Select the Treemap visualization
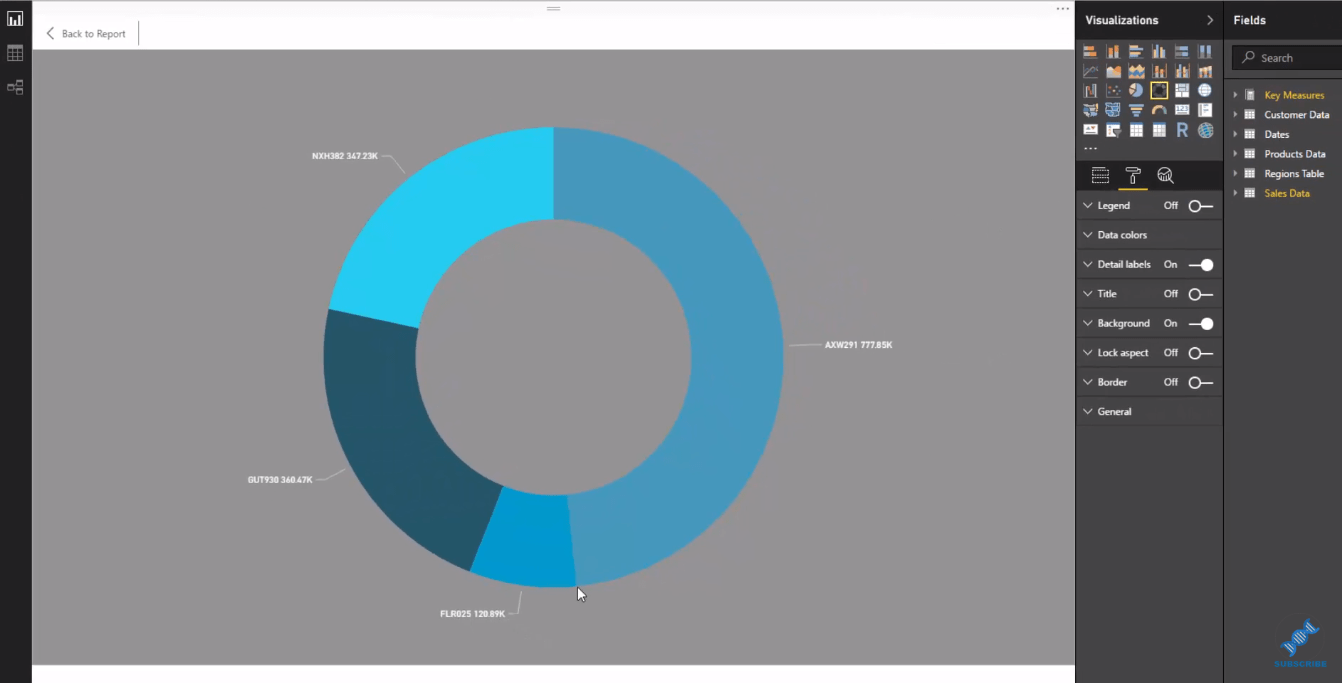 point(1182,91)
